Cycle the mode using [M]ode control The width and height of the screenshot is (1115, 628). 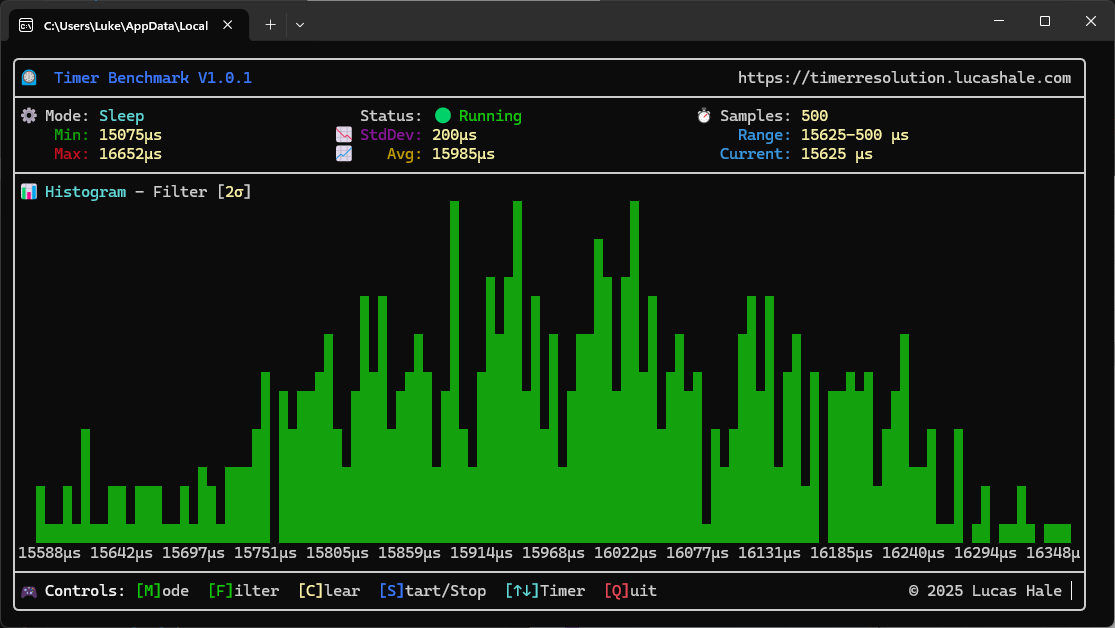(162, 591)
